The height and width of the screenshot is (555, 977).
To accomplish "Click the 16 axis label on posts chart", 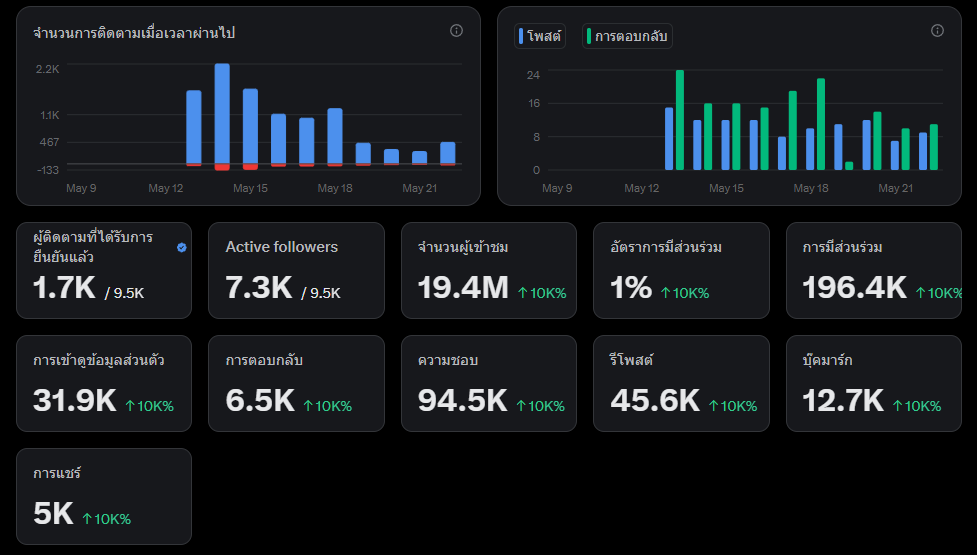I will click(x=534, y=103).
